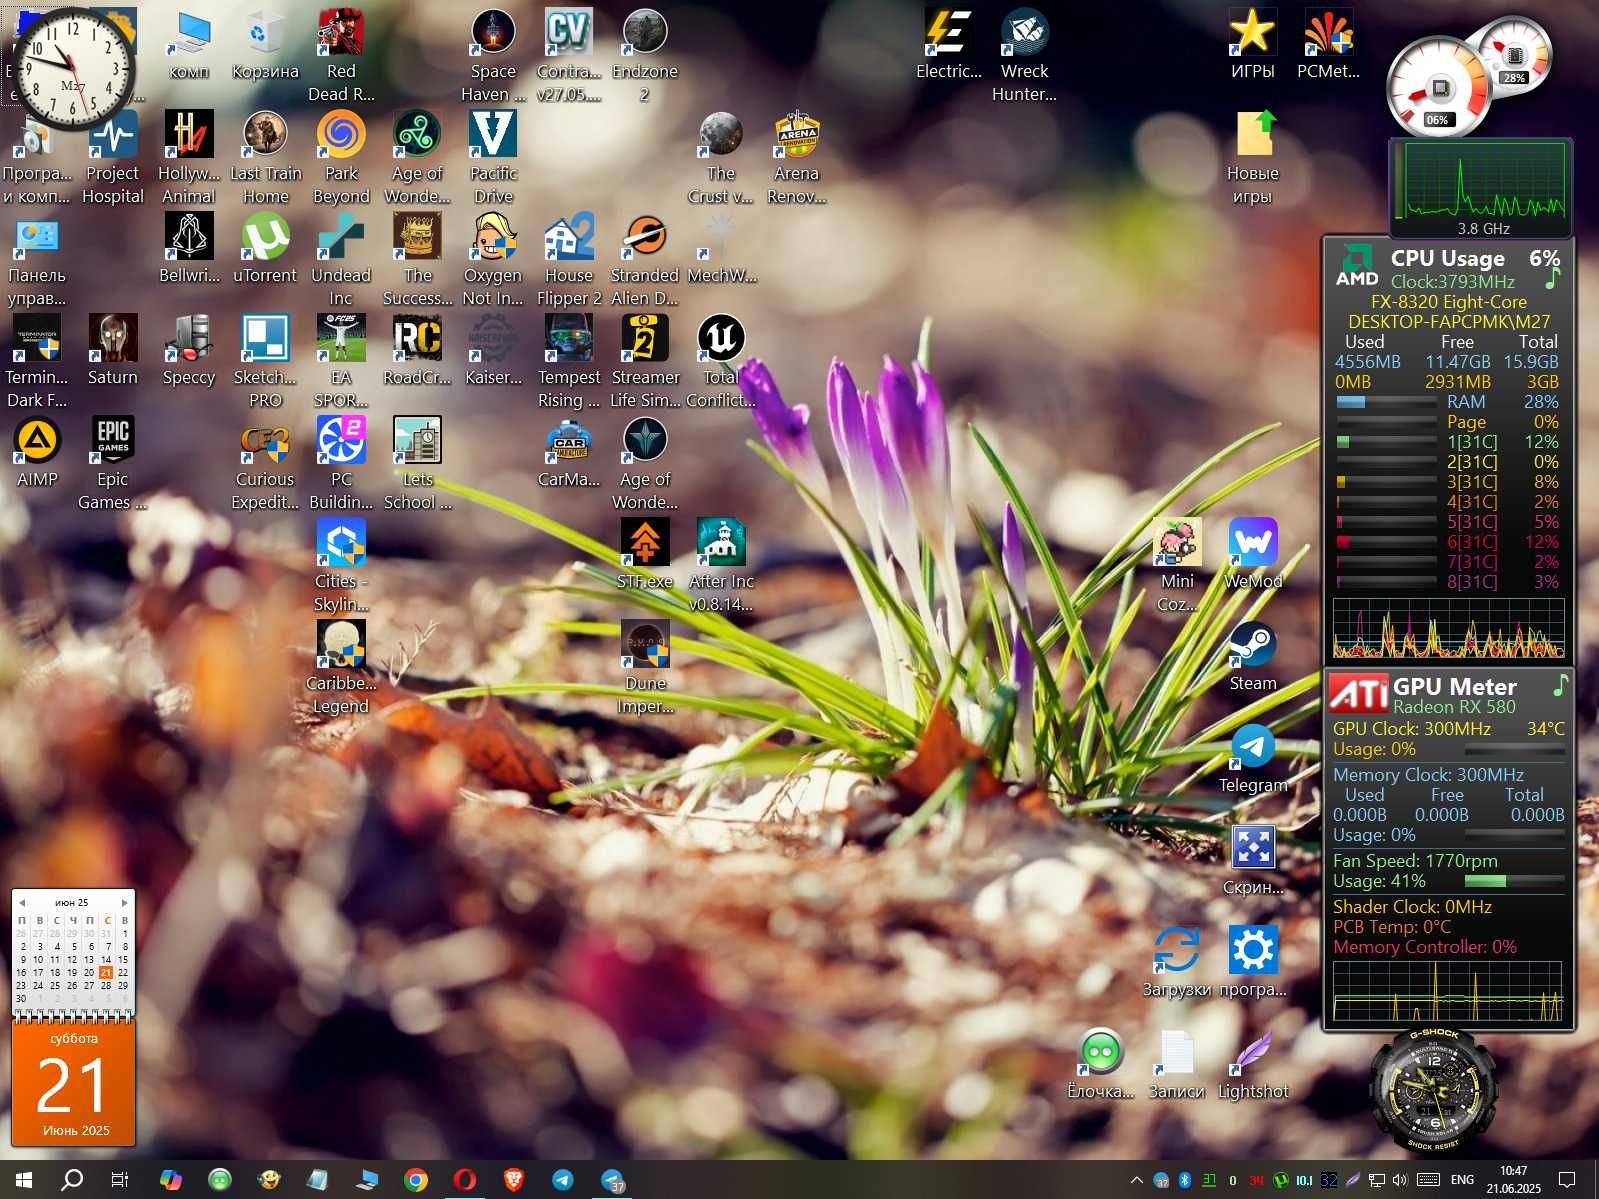This screenshot has height=1199, width=1599.
Task: Launch STF.exe shortcut
Action: [x=645, y=555]
